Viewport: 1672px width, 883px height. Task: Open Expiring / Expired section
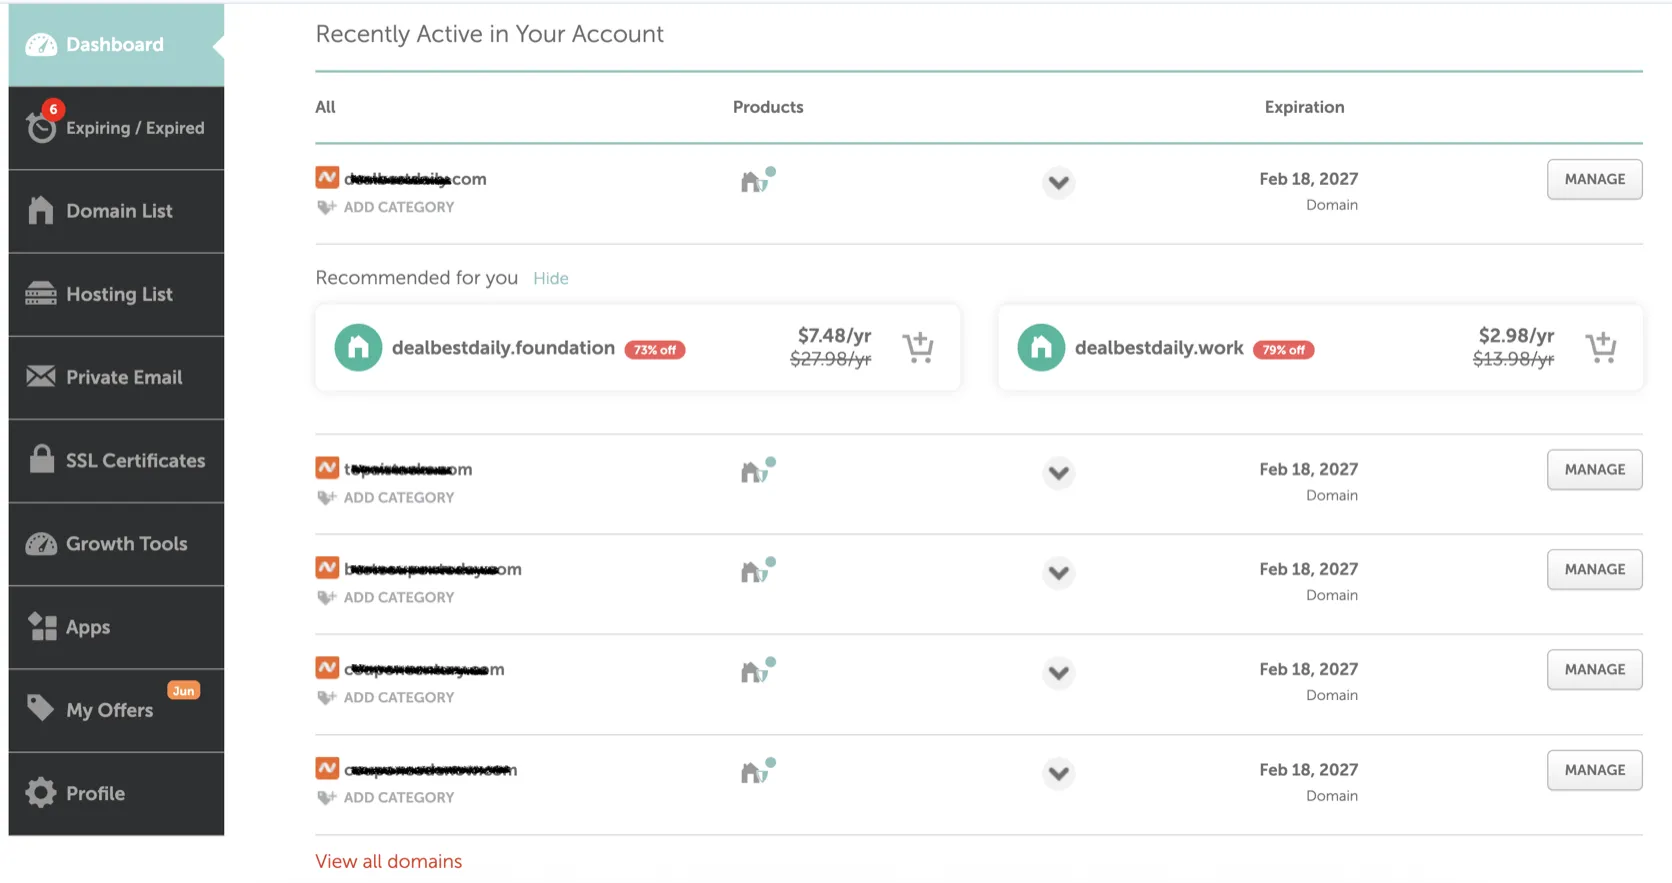pyautogui.click(x=116, y=128)
